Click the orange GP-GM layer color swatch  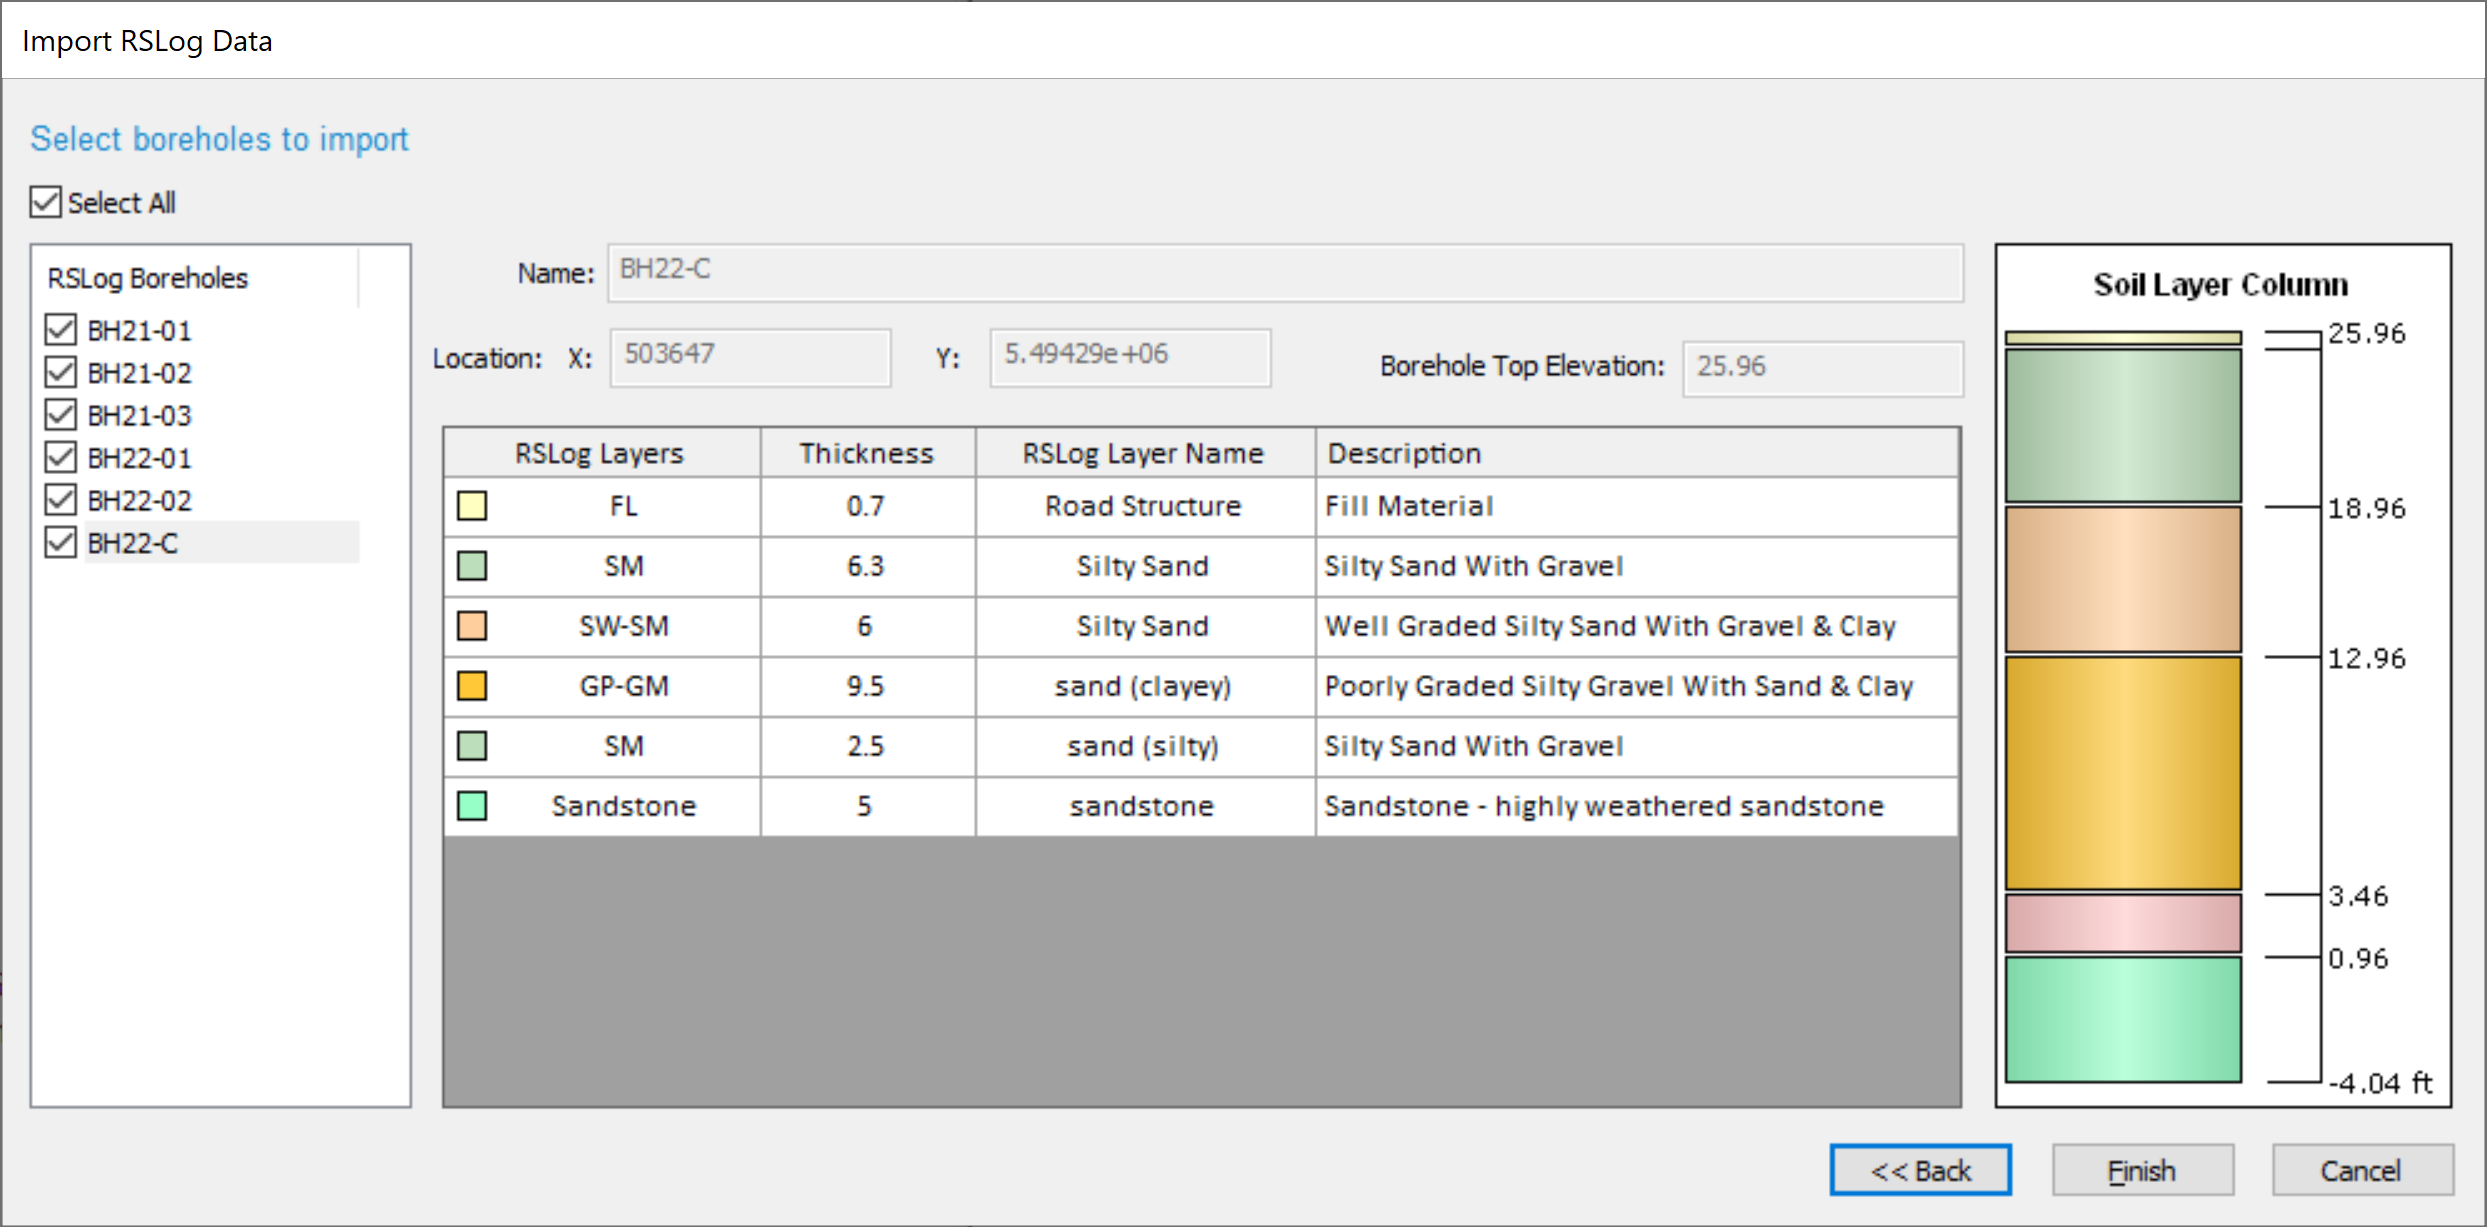472,686
